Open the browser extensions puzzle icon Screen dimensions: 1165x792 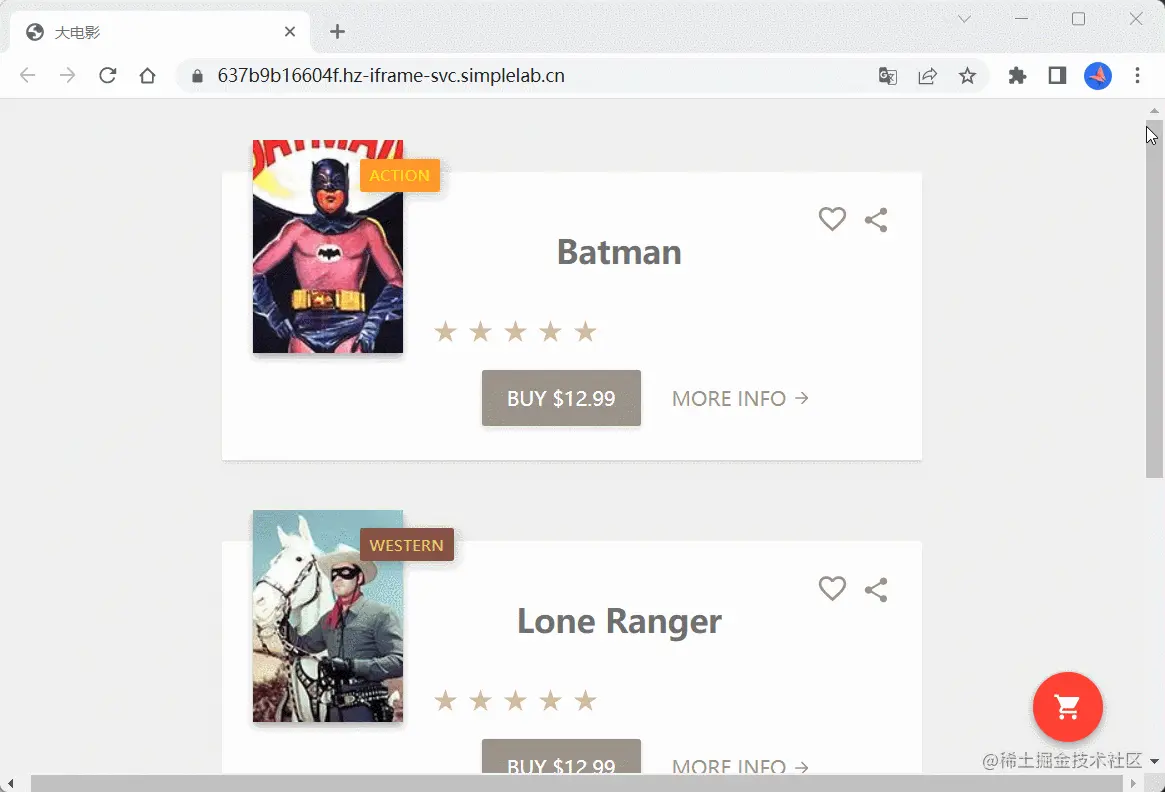tap(1017, 76)
